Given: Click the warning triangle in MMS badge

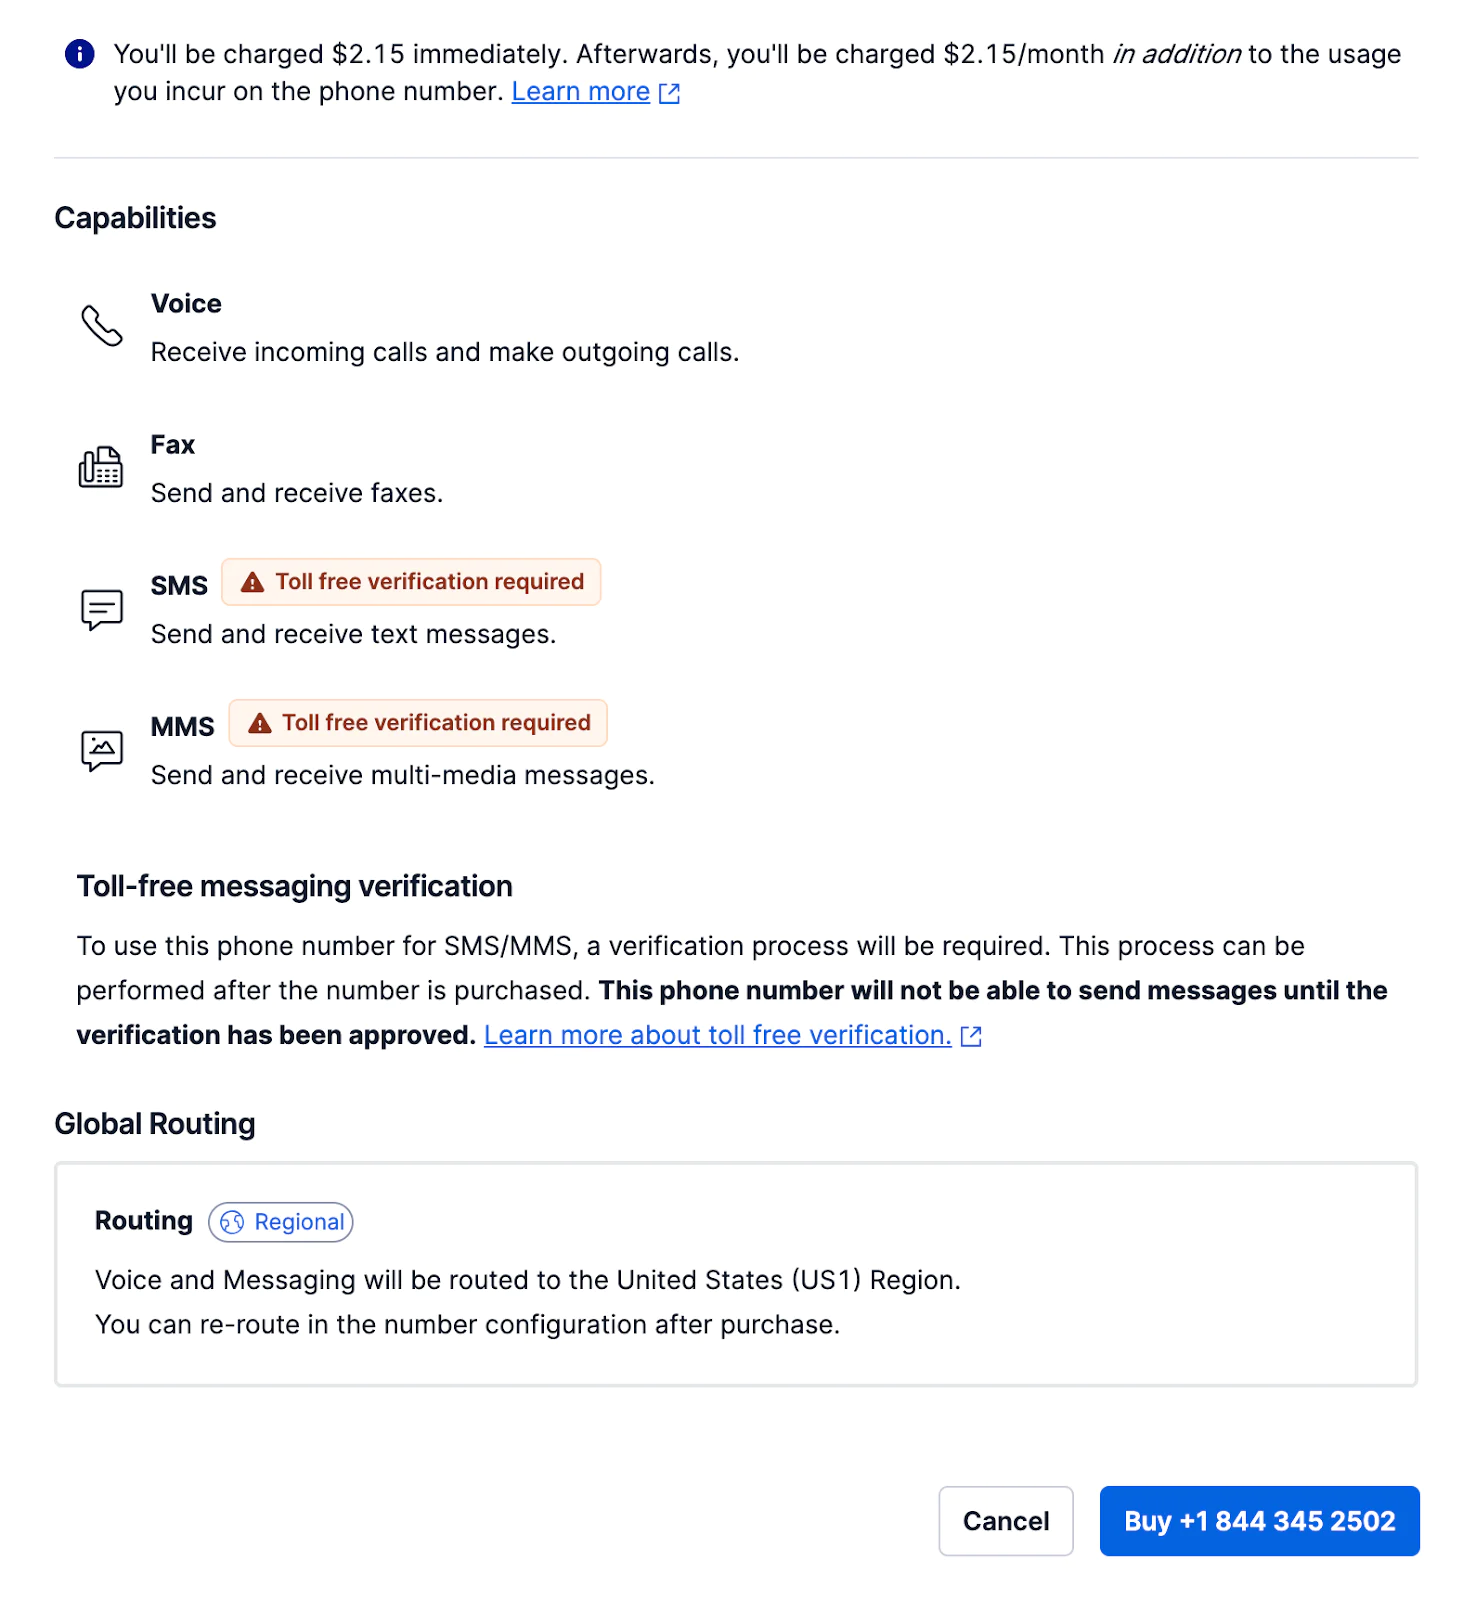Looking at the screenshot, I should click(x=260, y=723).
